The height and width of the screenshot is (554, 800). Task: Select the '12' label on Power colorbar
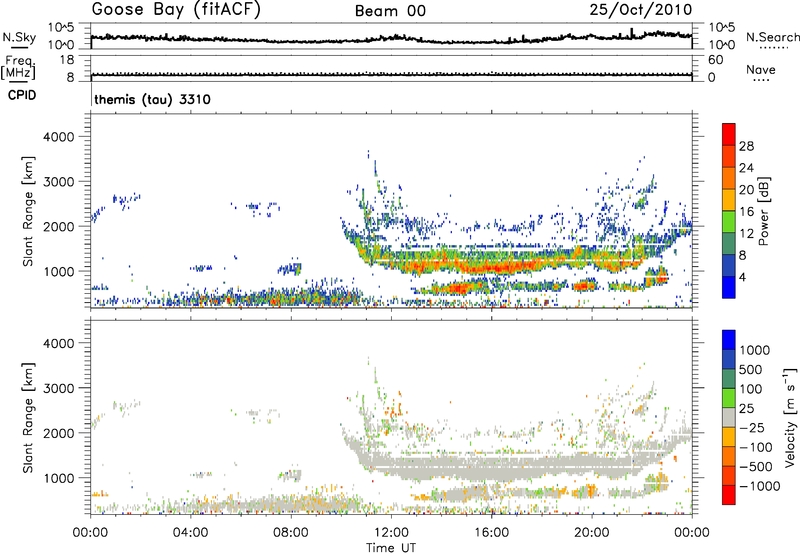(x=746, y=234)
